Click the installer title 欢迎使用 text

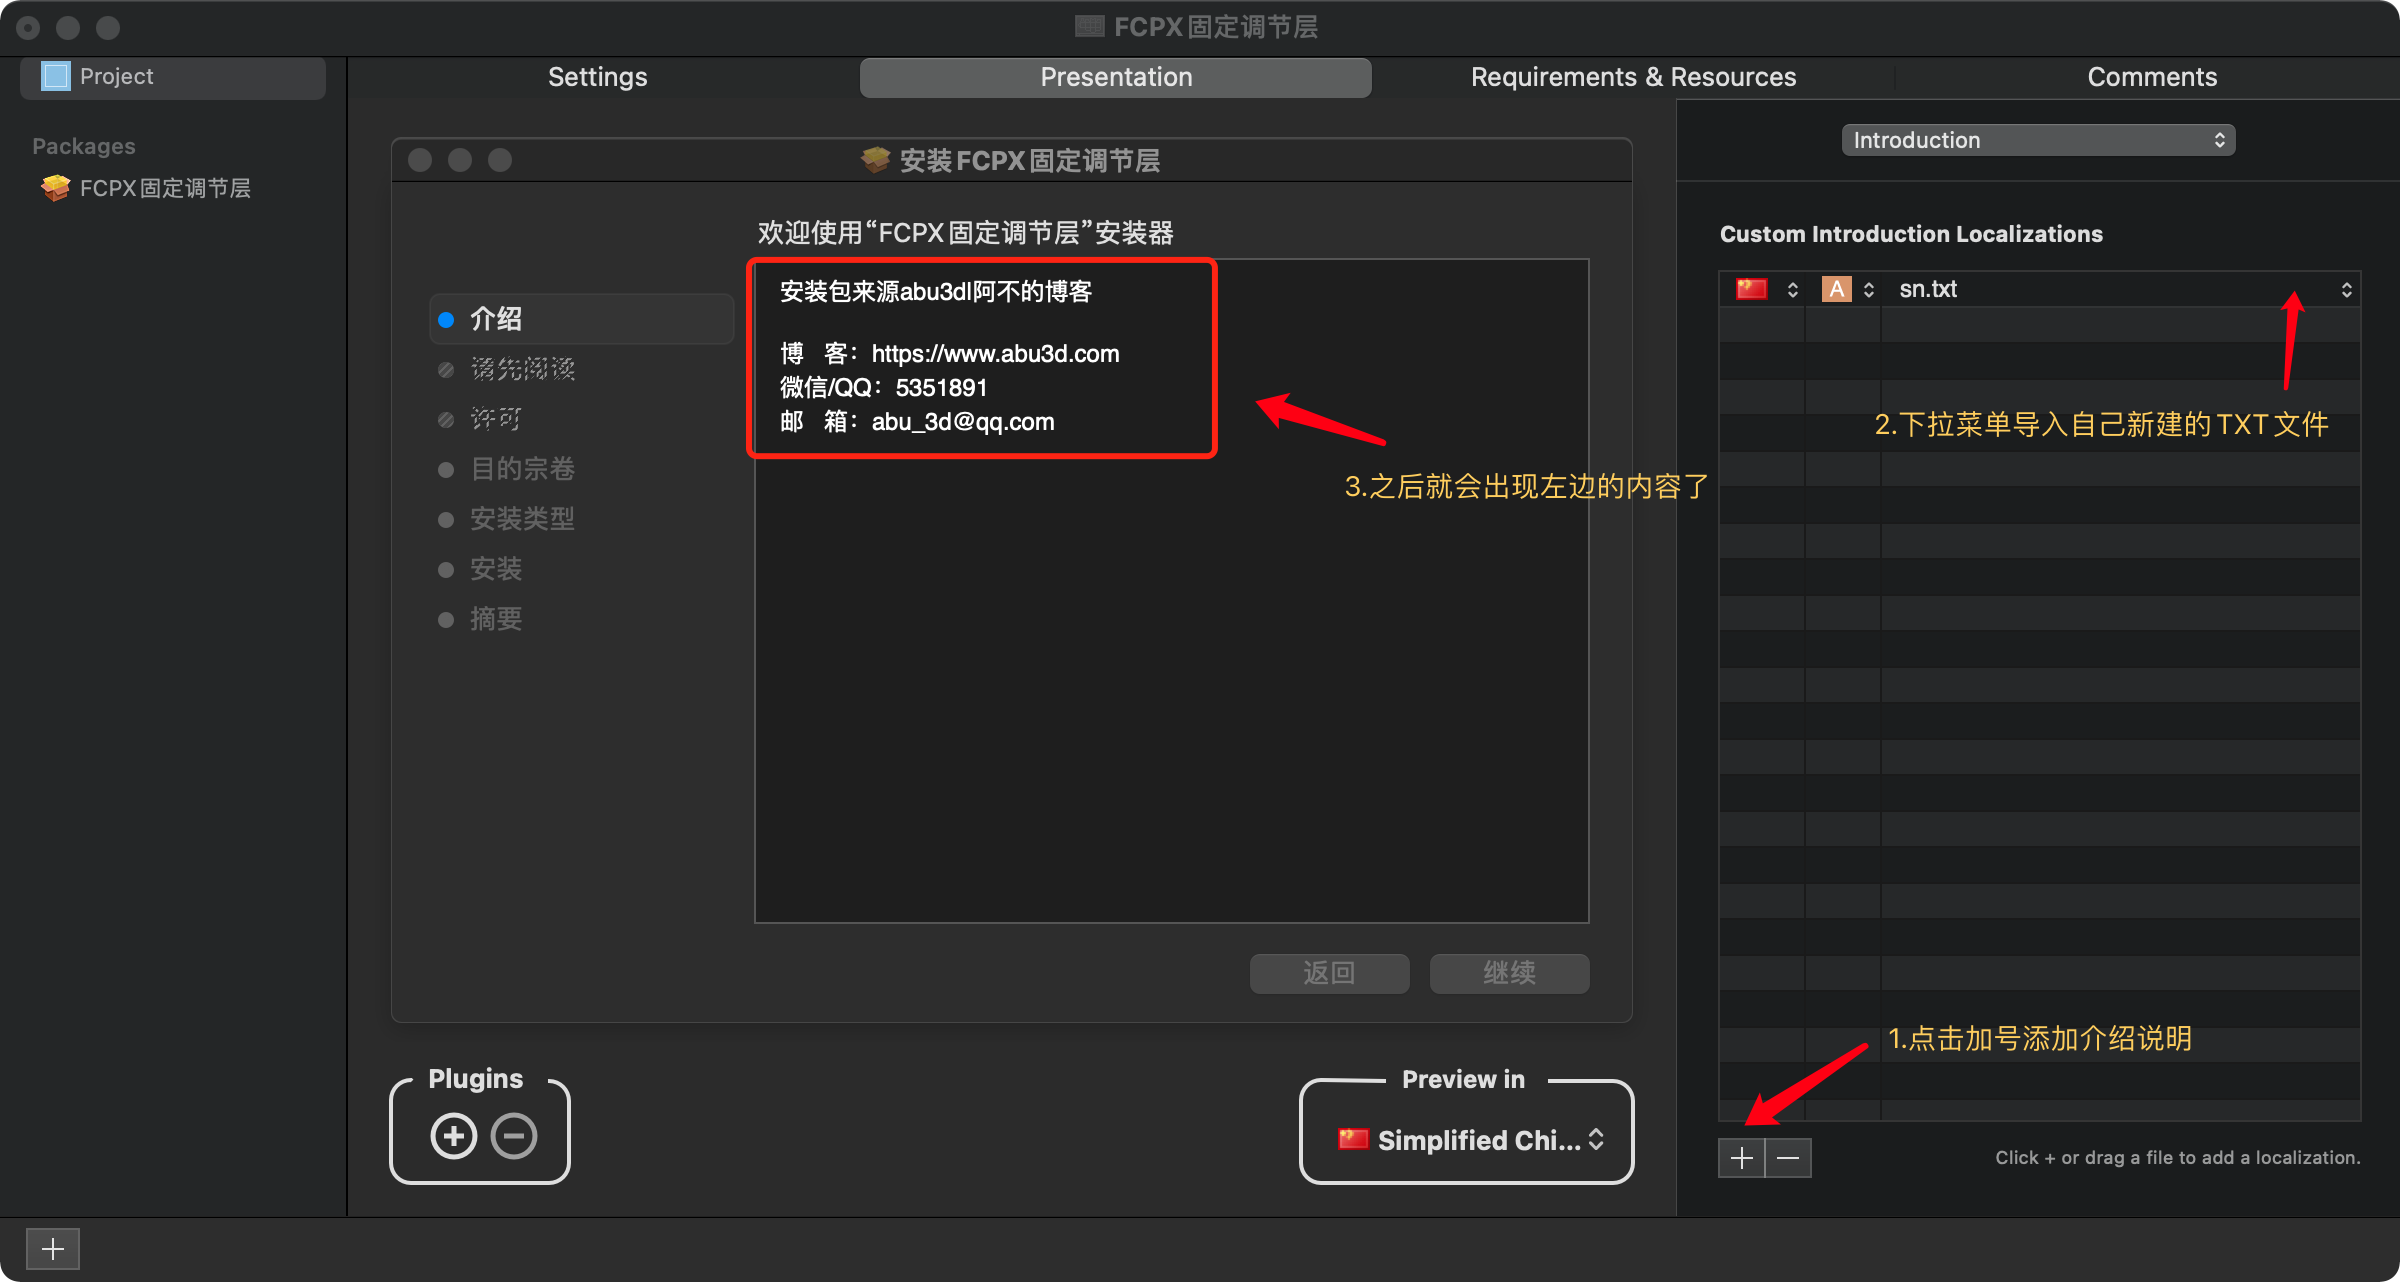pos(965,233)
